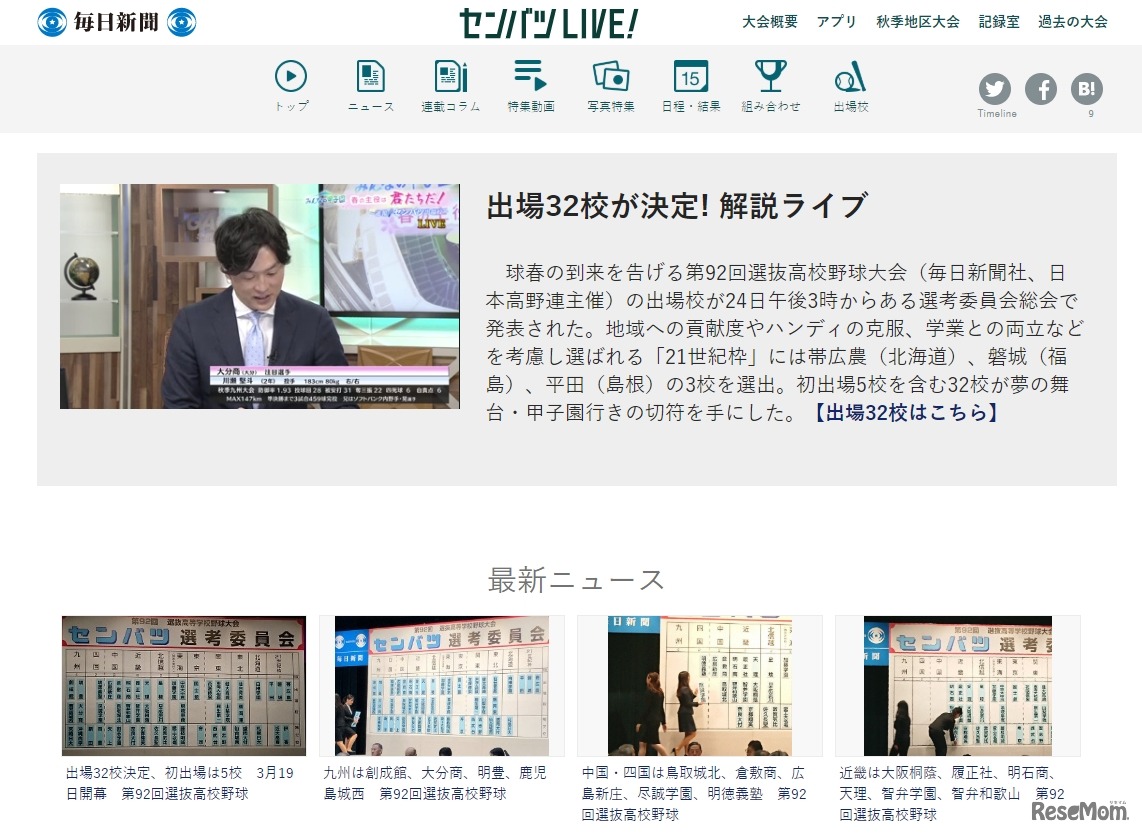This screenshot has height=834, width=1142.
Task: Click the Facebook share icon
Action: pos(1041,89)
